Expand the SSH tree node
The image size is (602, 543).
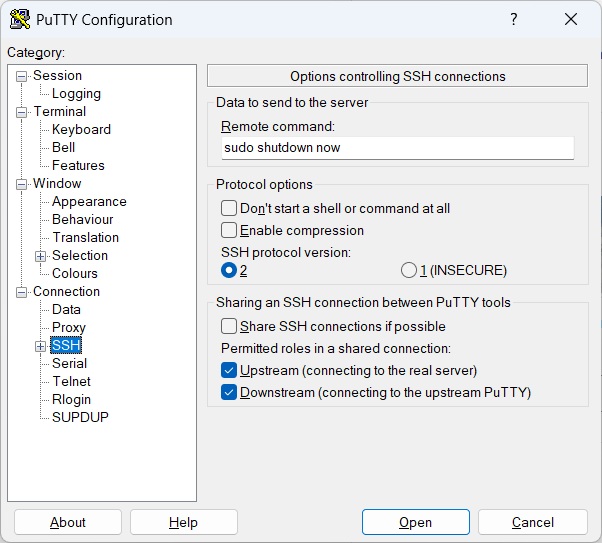pos(41,346)
